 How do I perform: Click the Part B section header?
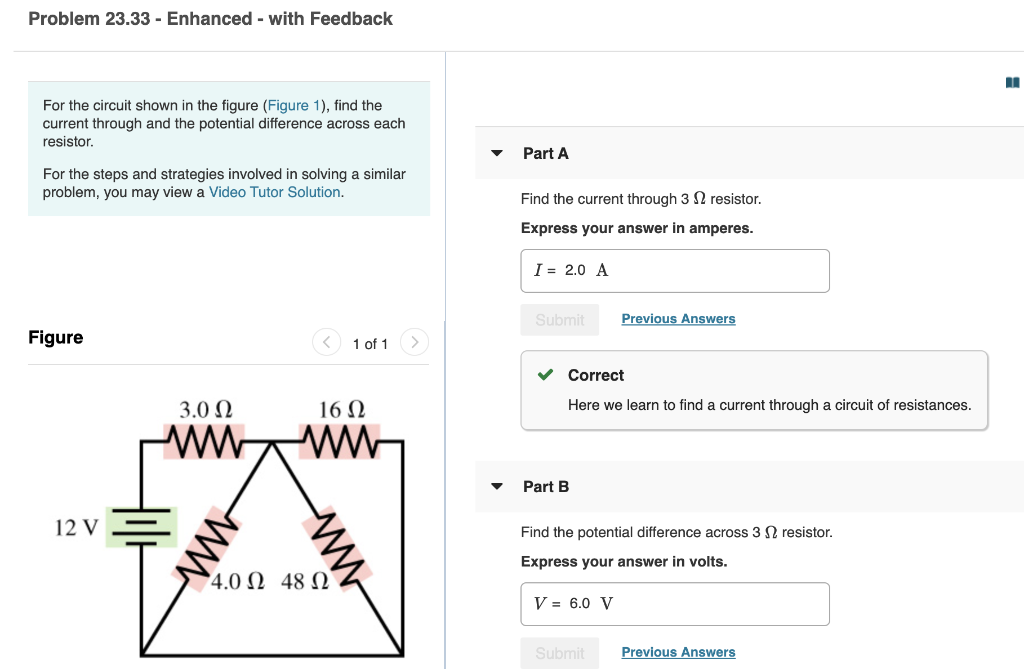[x=546, y=486]
